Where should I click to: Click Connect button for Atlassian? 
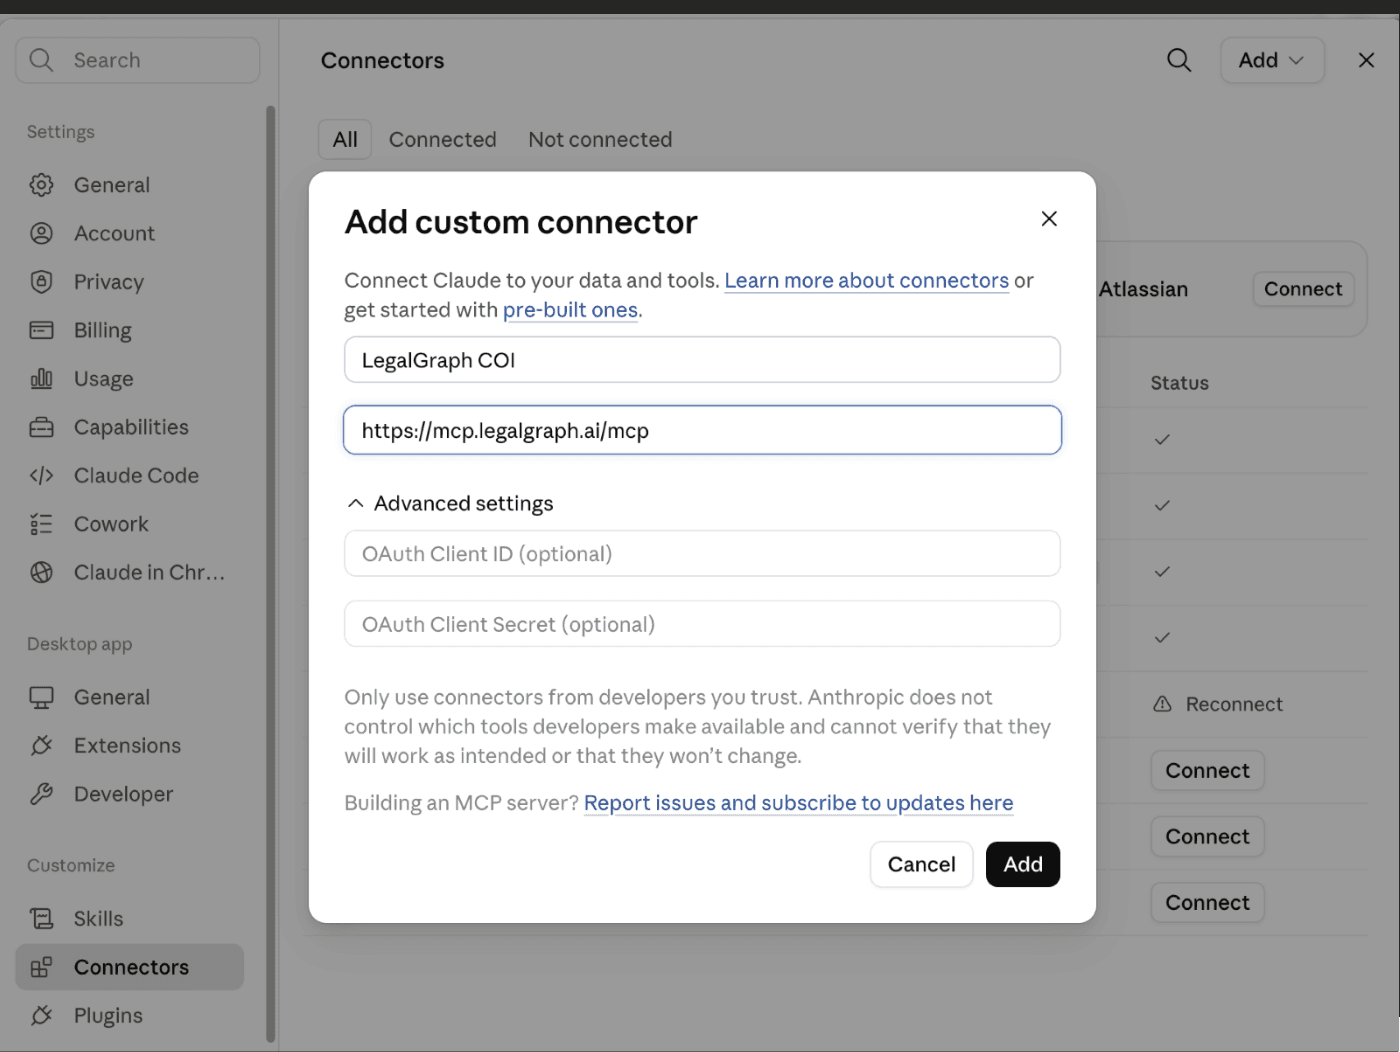tap(1303, 289)
